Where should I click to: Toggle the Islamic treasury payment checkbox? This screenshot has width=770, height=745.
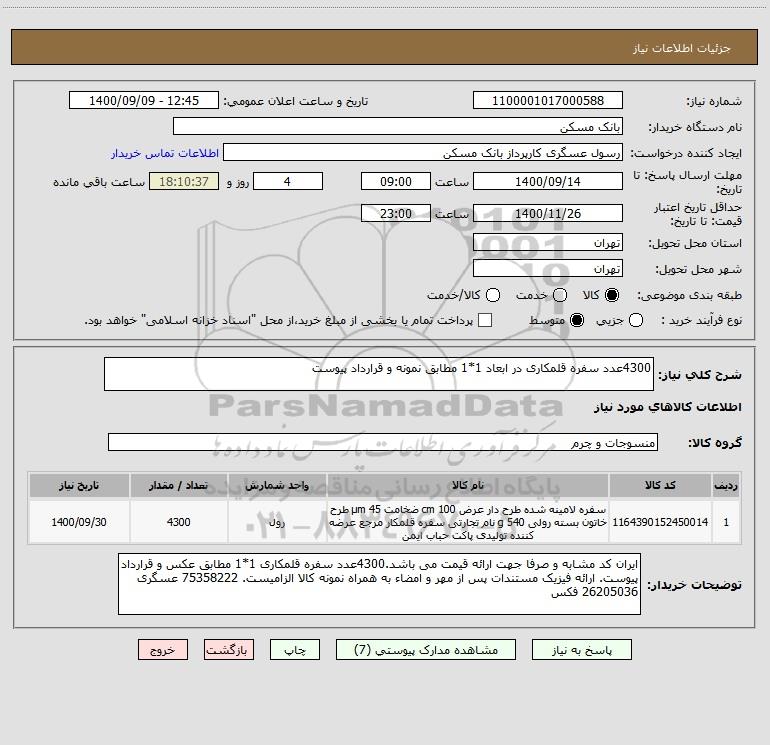click(x=485, y=320)
